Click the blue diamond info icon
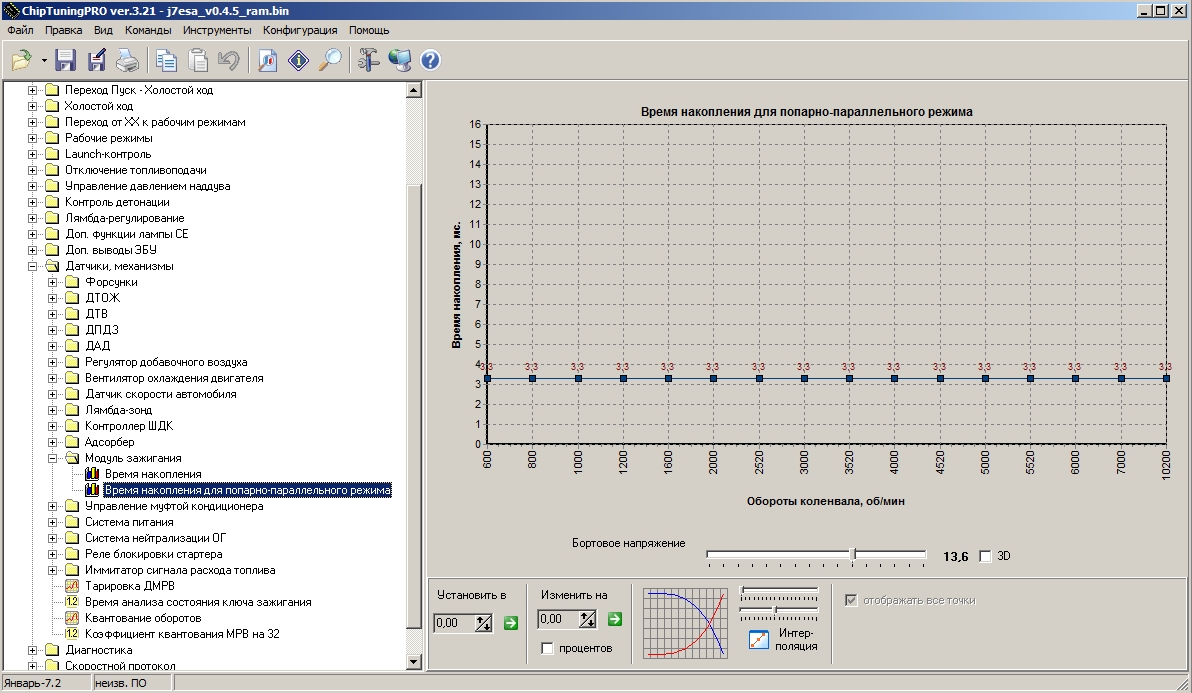1192x693 pixels. [x=298, y=61]
